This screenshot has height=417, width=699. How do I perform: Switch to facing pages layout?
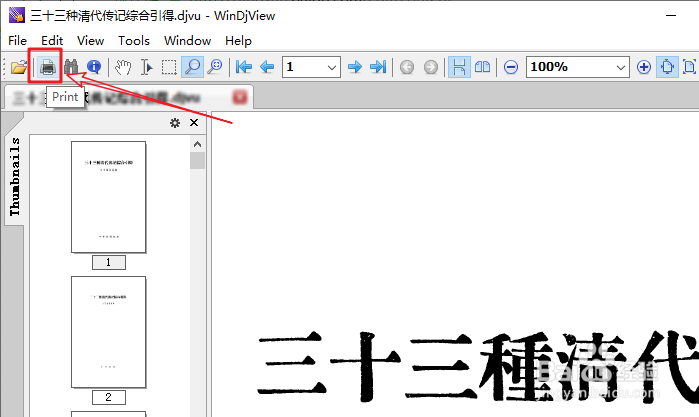482,67
